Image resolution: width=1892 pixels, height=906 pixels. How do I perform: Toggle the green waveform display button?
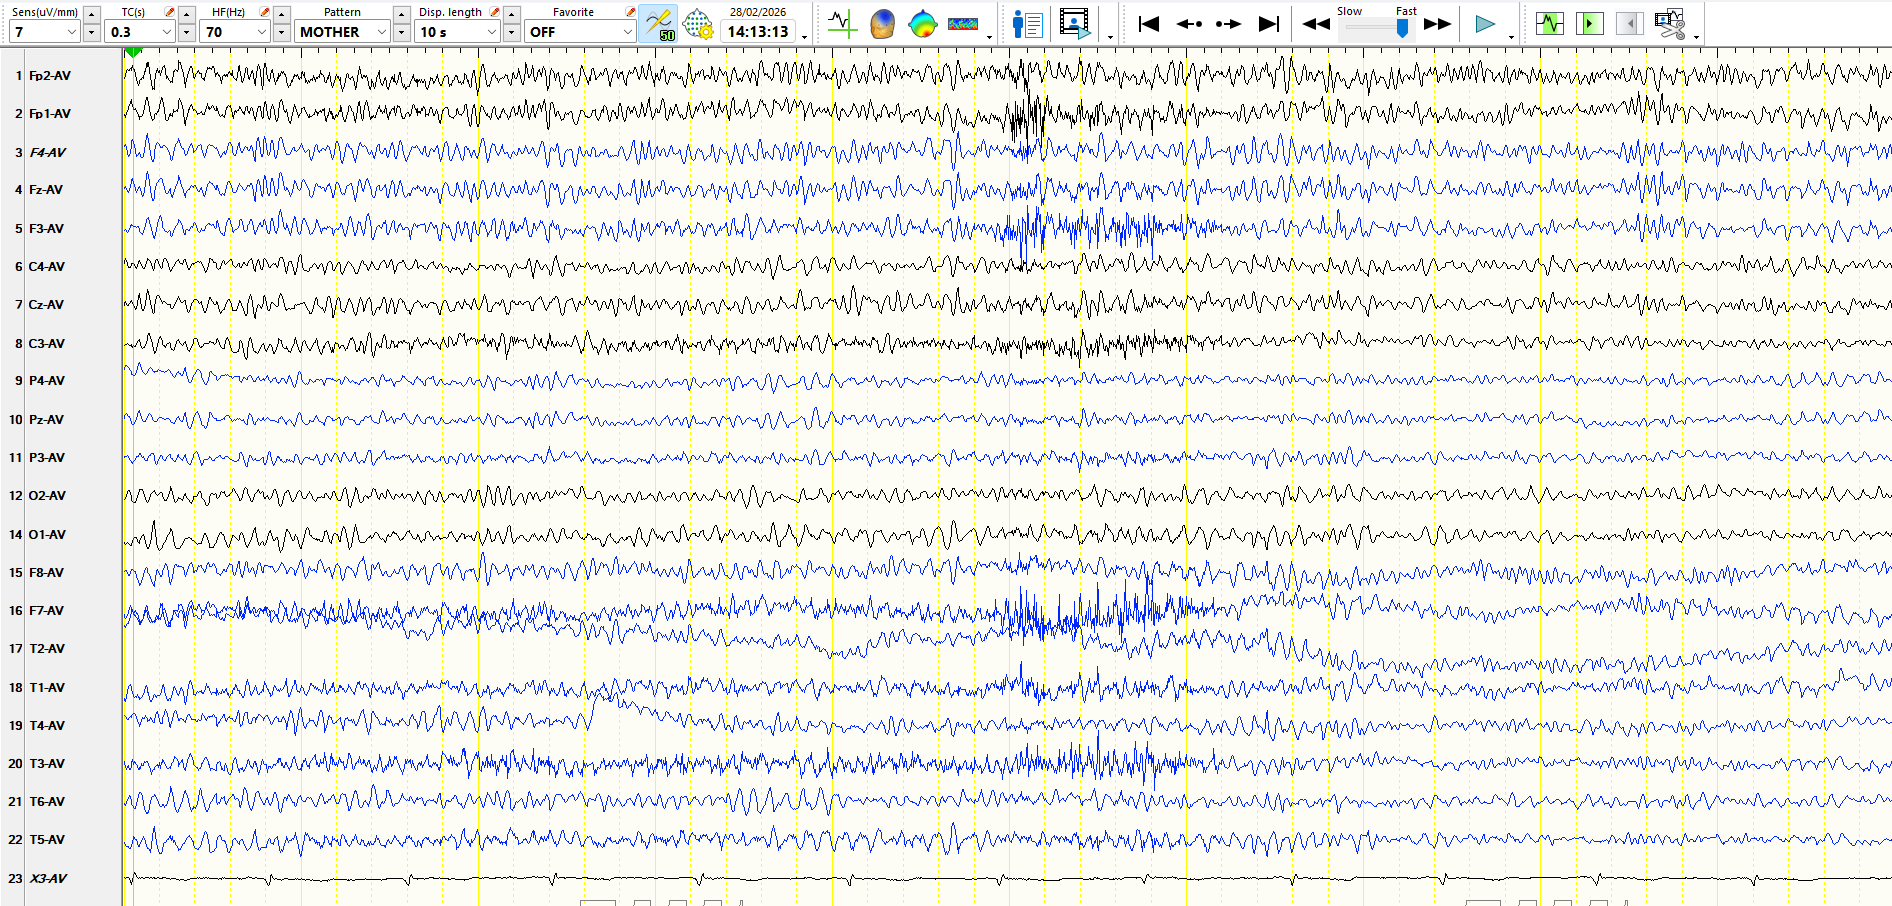pos(1550,23)
